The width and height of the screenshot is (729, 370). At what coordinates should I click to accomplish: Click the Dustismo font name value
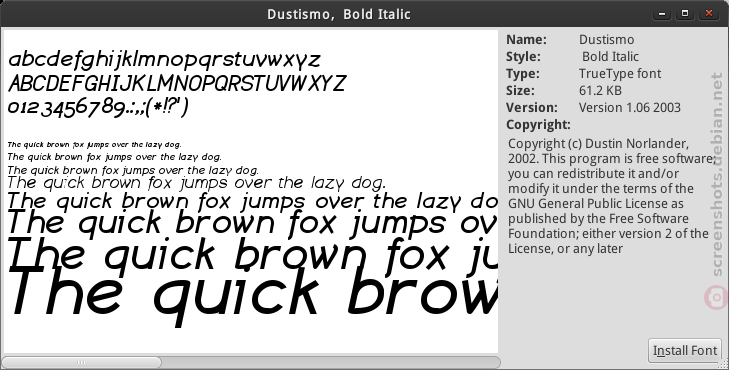606,40
